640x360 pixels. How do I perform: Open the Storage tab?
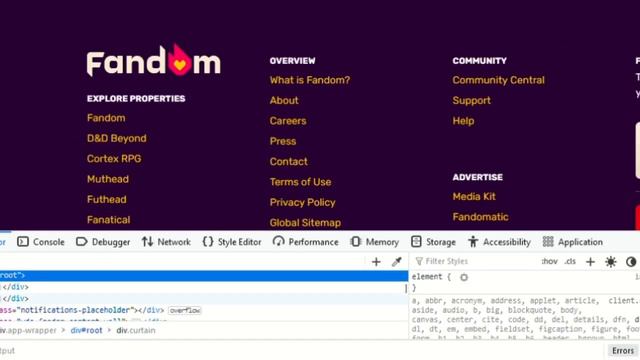pos(433,242)
